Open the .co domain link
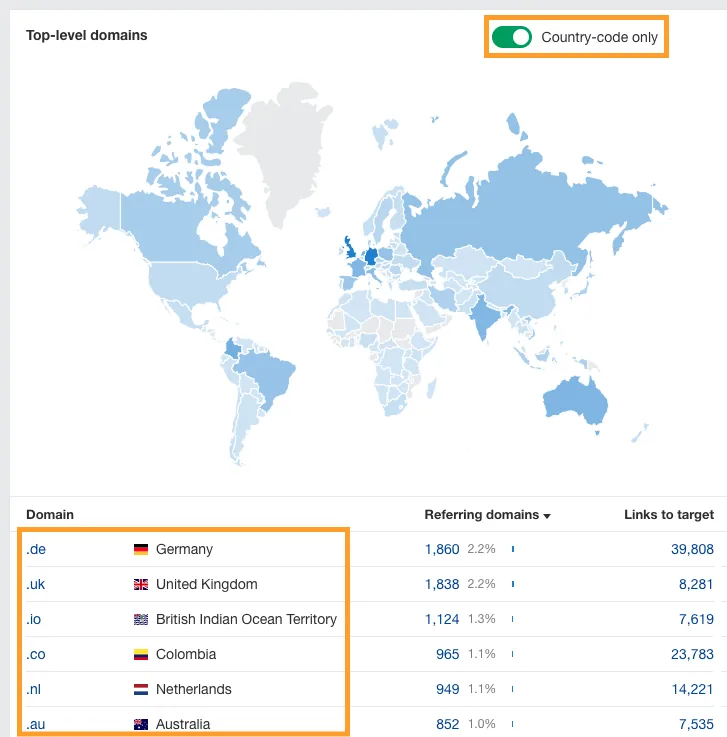The image size is (727, 737). (36, 654)
